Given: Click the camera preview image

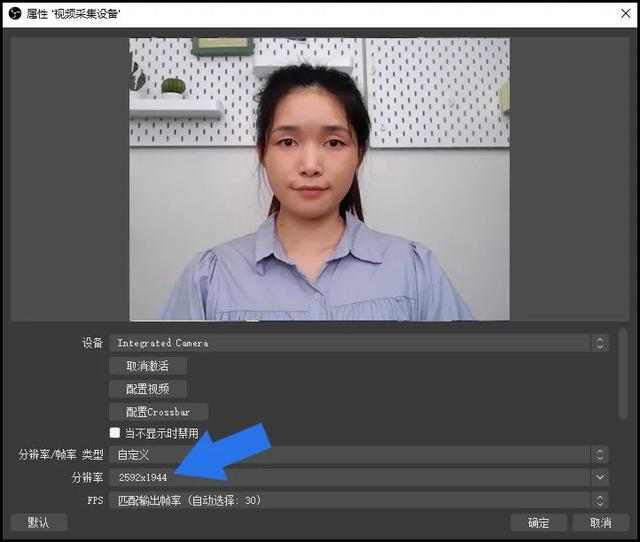Looking at the screenshot, I should tap(320, 179).
